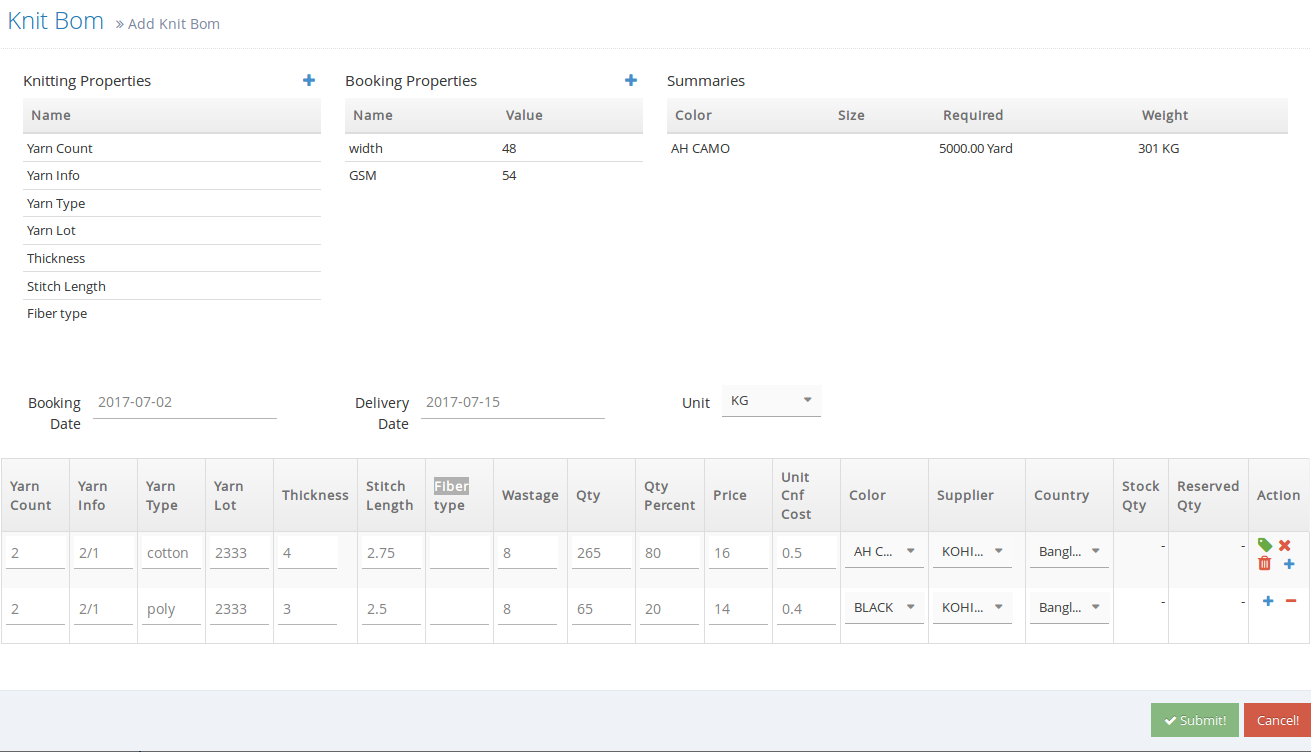Open the first row Supplier dropdown

click(x=972, y=551)
